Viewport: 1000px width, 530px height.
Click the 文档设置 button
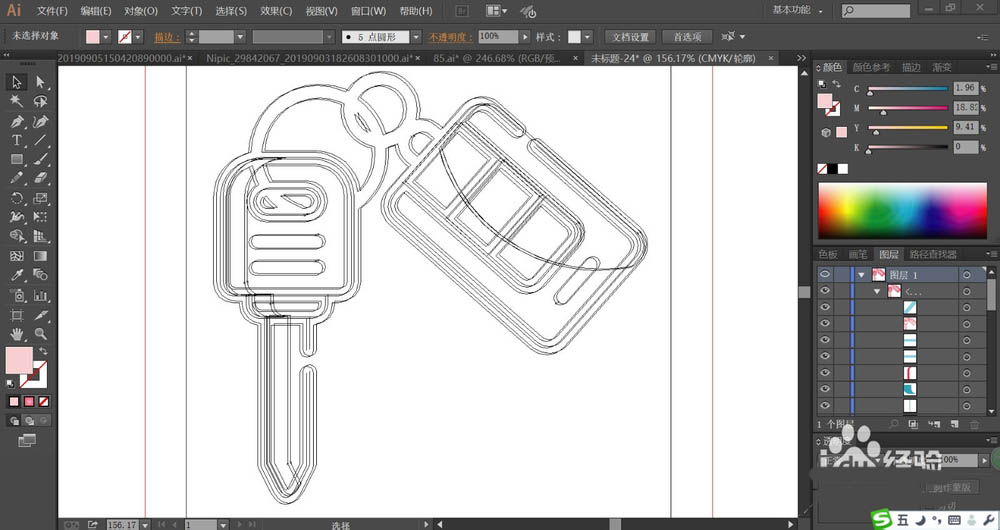pyautogui.click(x=630, y=37)
